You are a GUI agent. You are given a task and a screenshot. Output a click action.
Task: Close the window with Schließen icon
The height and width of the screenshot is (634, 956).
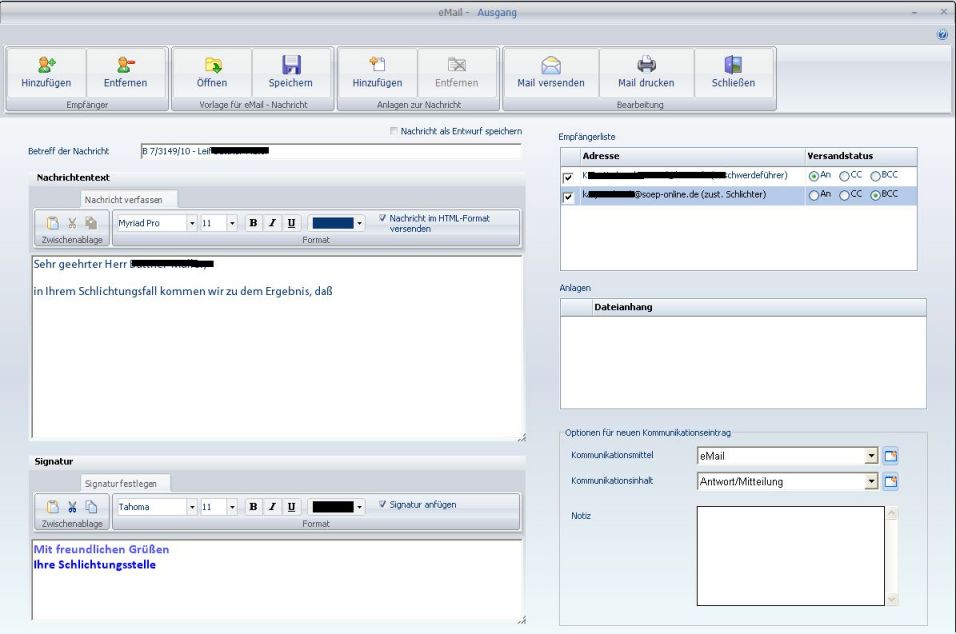(x=733, y=65)
